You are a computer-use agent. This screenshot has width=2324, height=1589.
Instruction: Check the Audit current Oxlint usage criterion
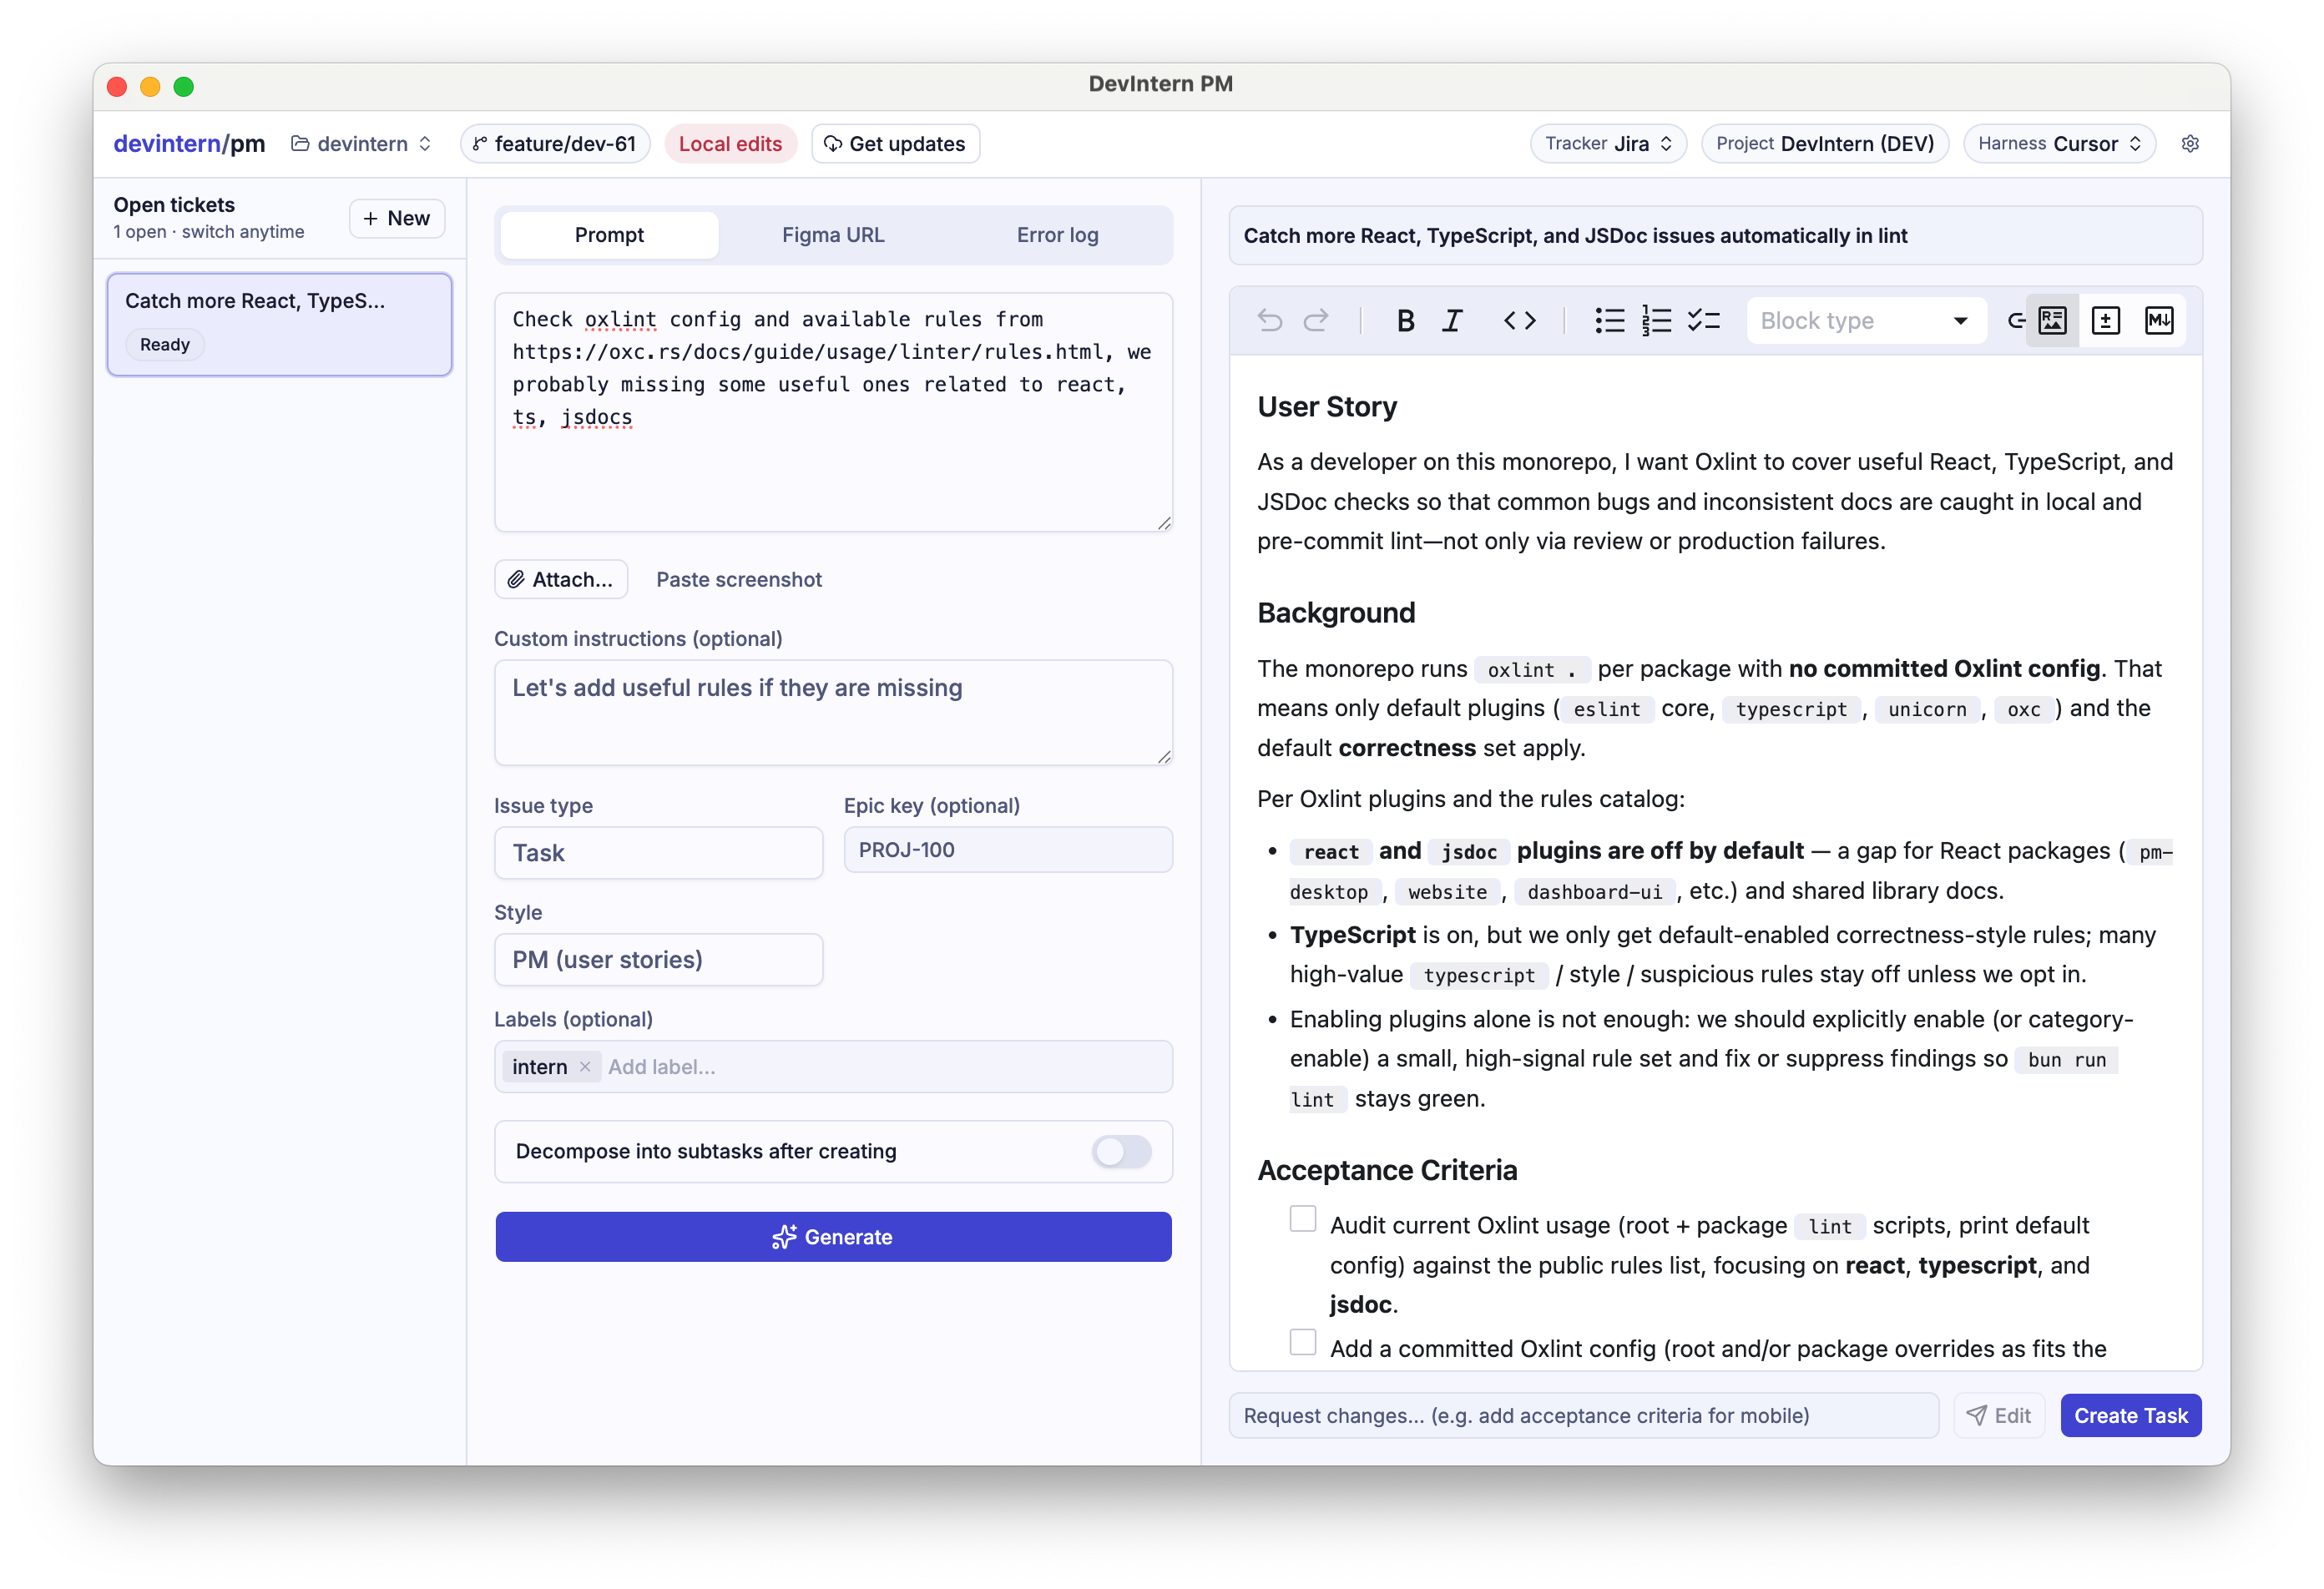point(1302,1218)
